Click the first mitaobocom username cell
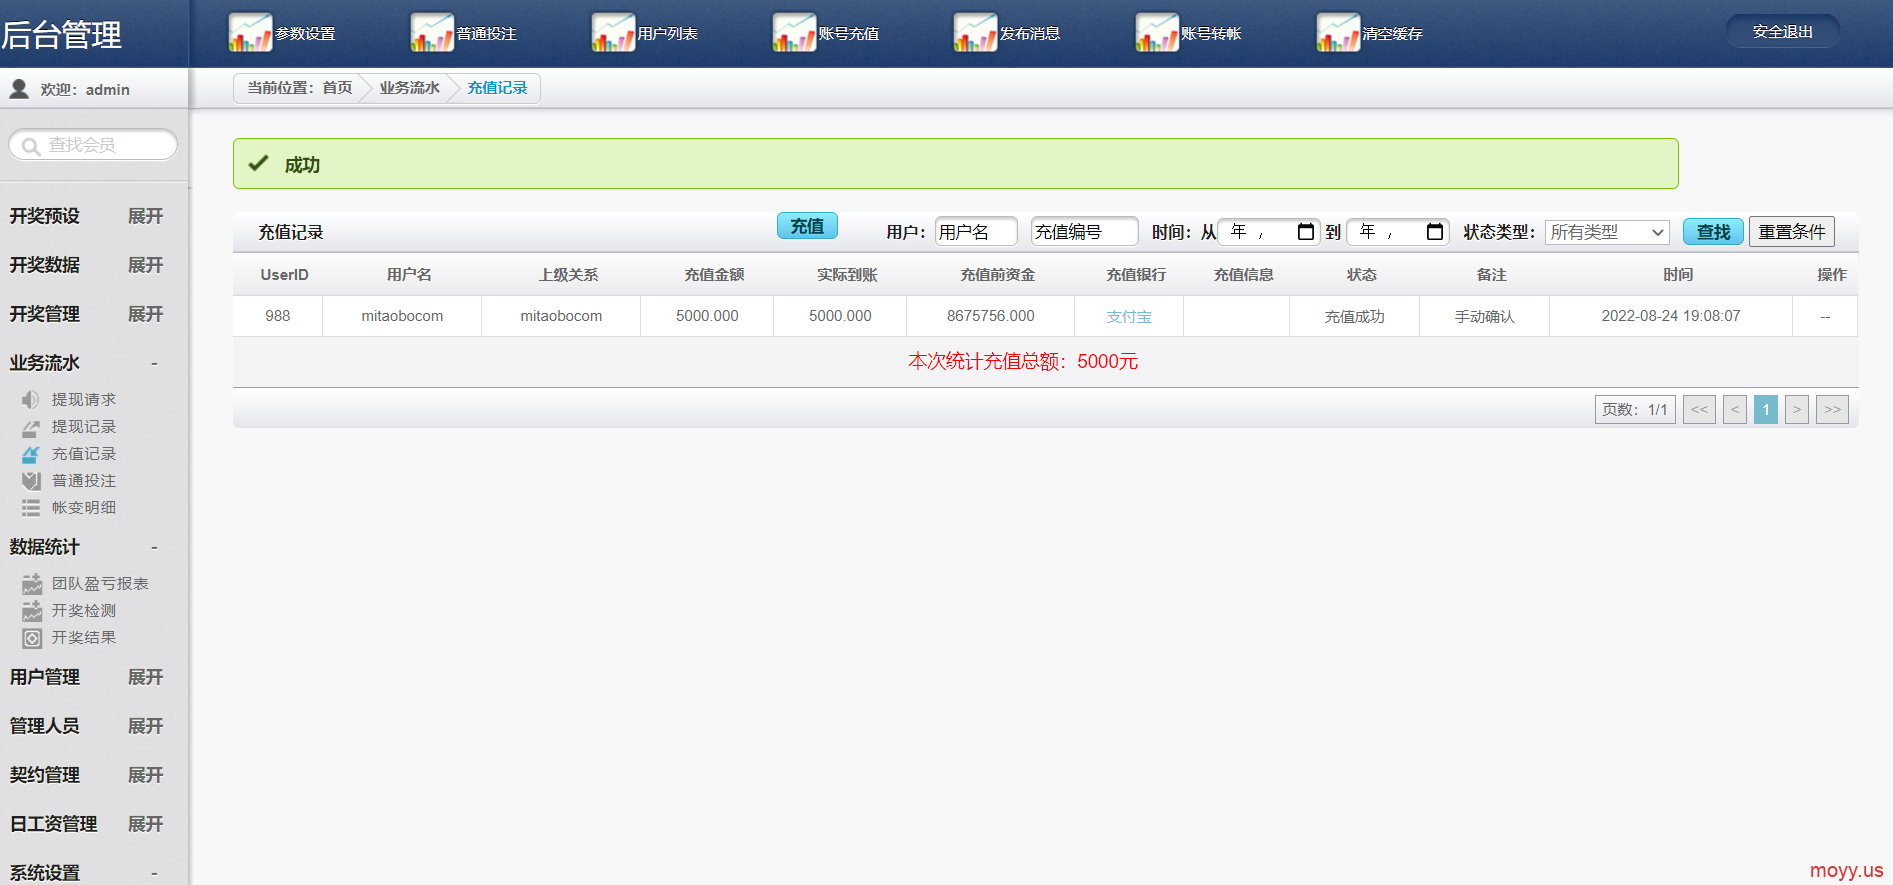 [x=402, y=316]
